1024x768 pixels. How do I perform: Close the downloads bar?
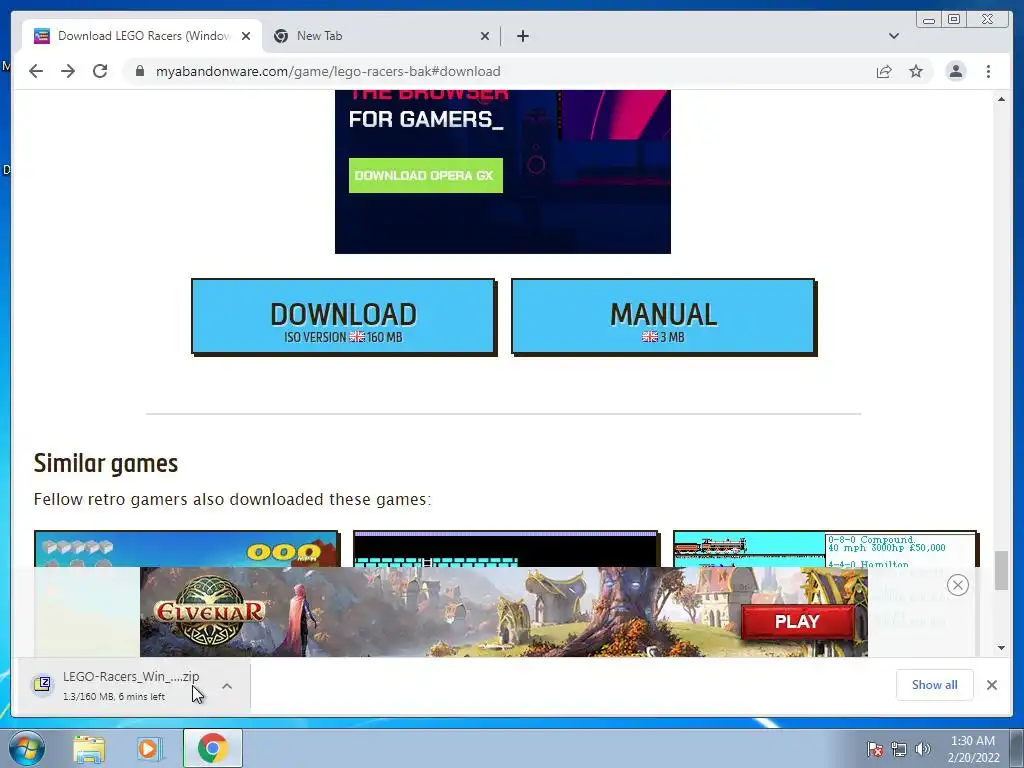pos(991,684)
